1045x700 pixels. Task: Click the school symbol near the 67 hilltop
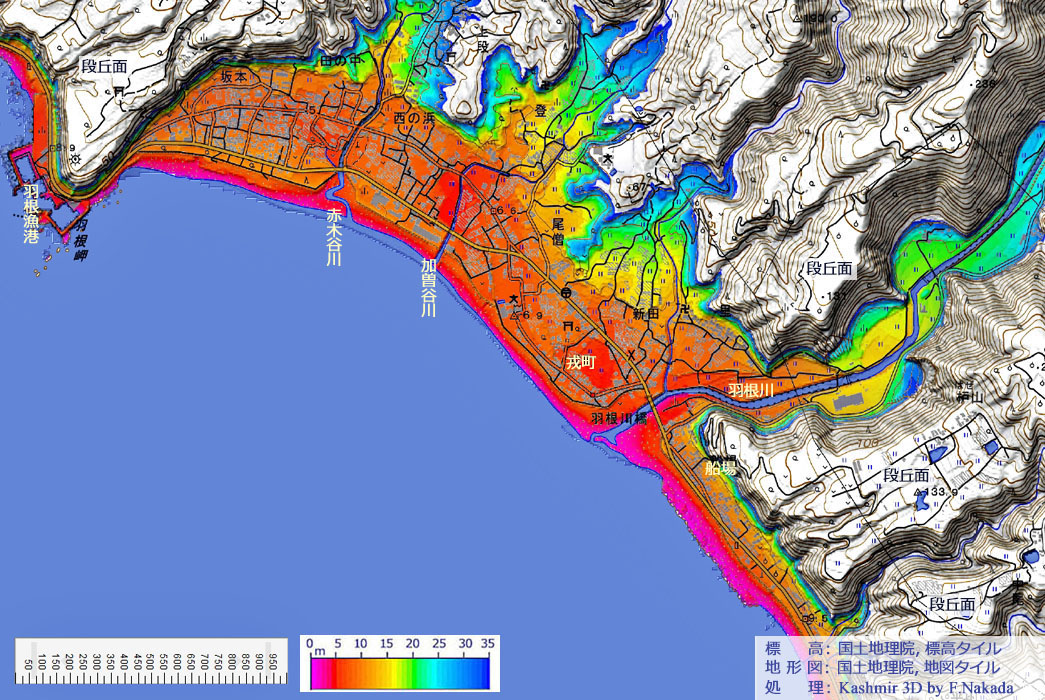[x=606, y=157]
